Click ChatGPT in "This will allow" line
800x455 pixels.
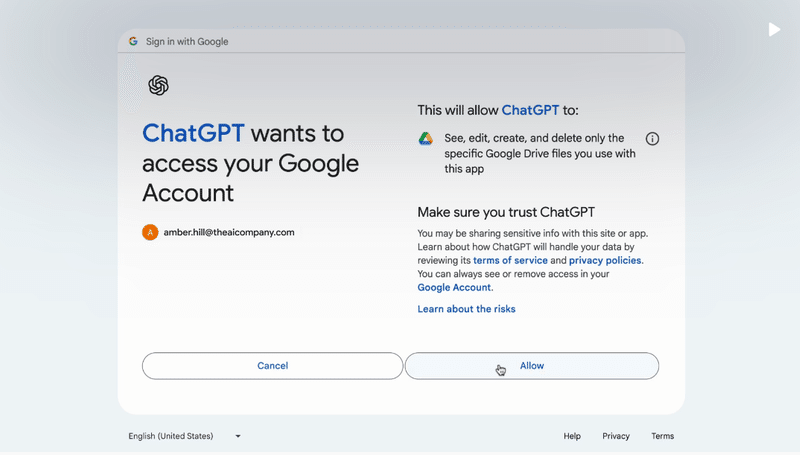point(530,110)
